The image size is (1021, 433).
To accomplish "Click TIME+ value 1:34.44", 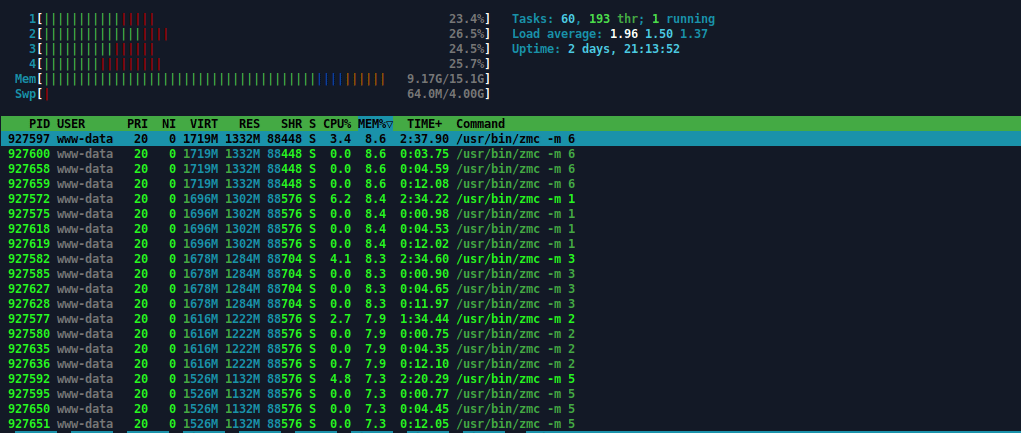I will pos(425,318).
